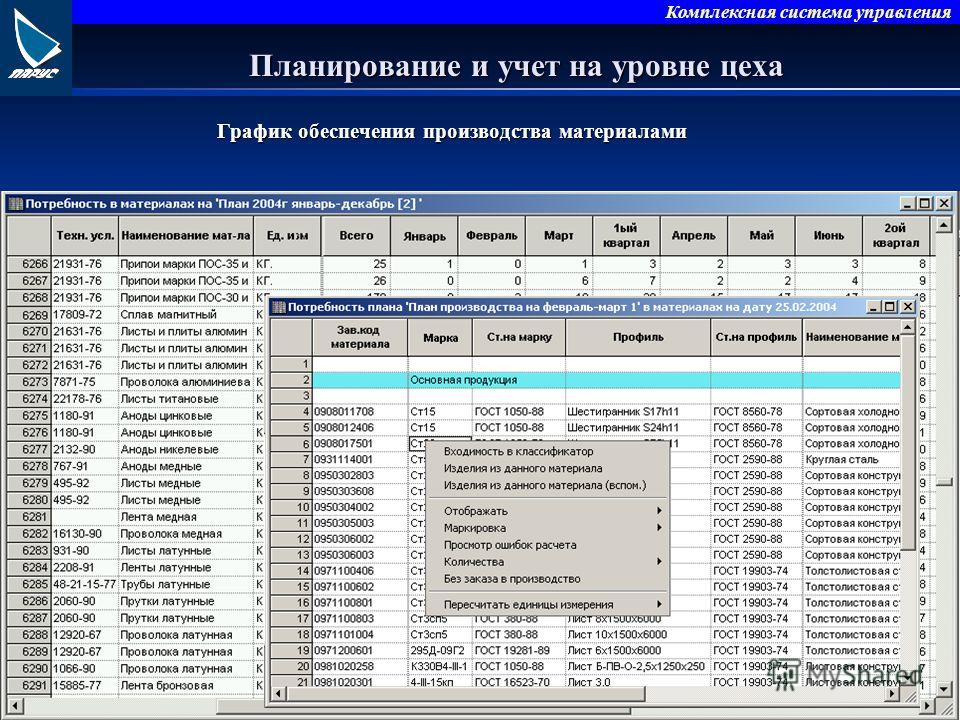960x720 pixels.
Task: Click the 'Трубы латунные' cell
Action: point(186,584)
